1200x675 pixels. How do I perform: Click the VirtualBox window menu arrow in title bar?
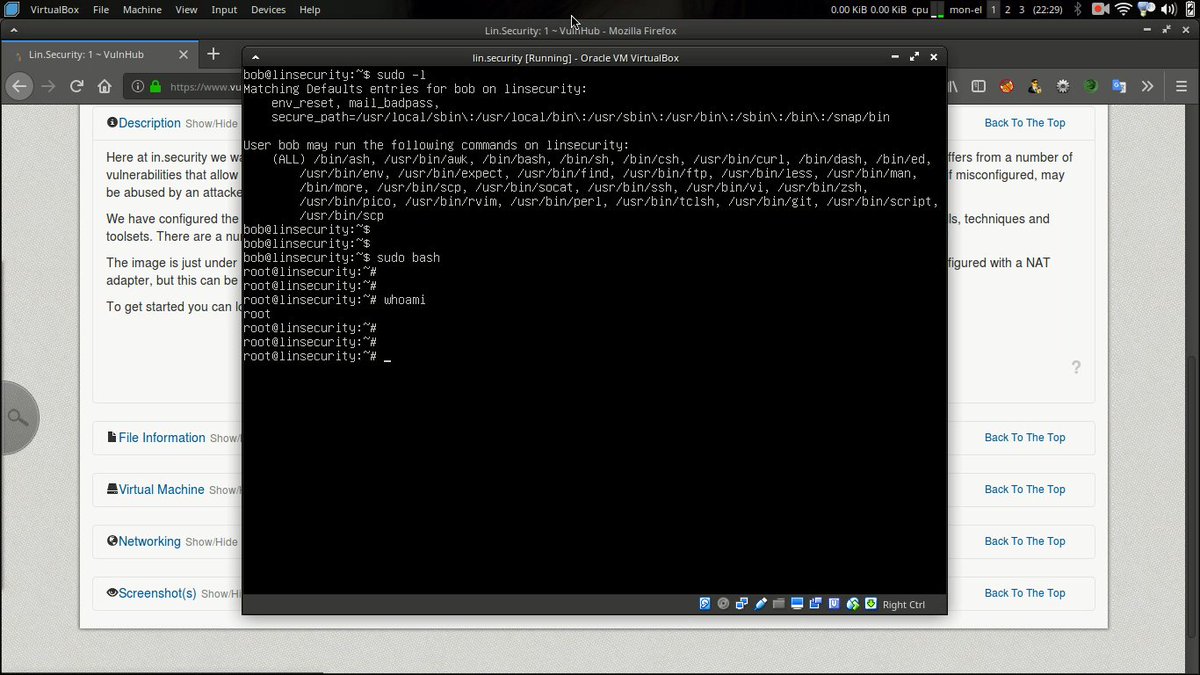256,57
